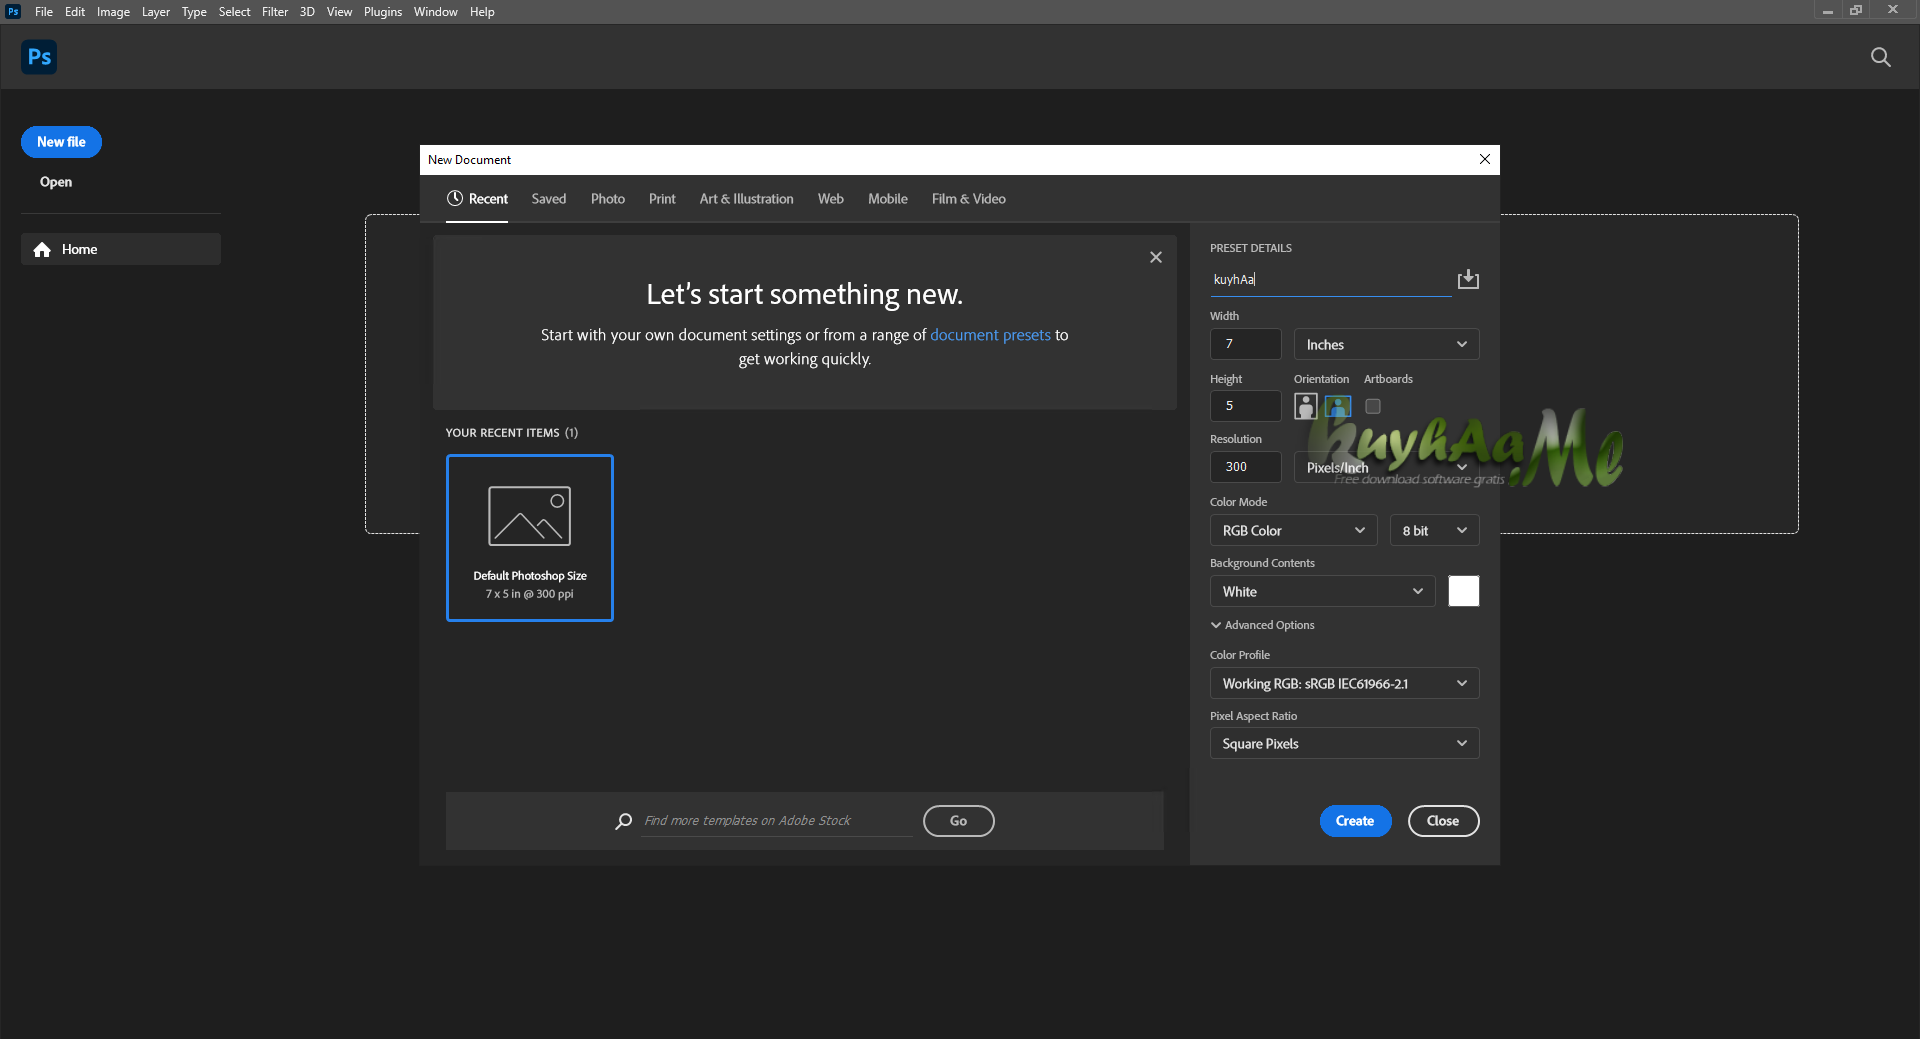This screenshot has height=1039, width=1920.
Task: Select portrait orientation icon
Action: coord(1306,406)
